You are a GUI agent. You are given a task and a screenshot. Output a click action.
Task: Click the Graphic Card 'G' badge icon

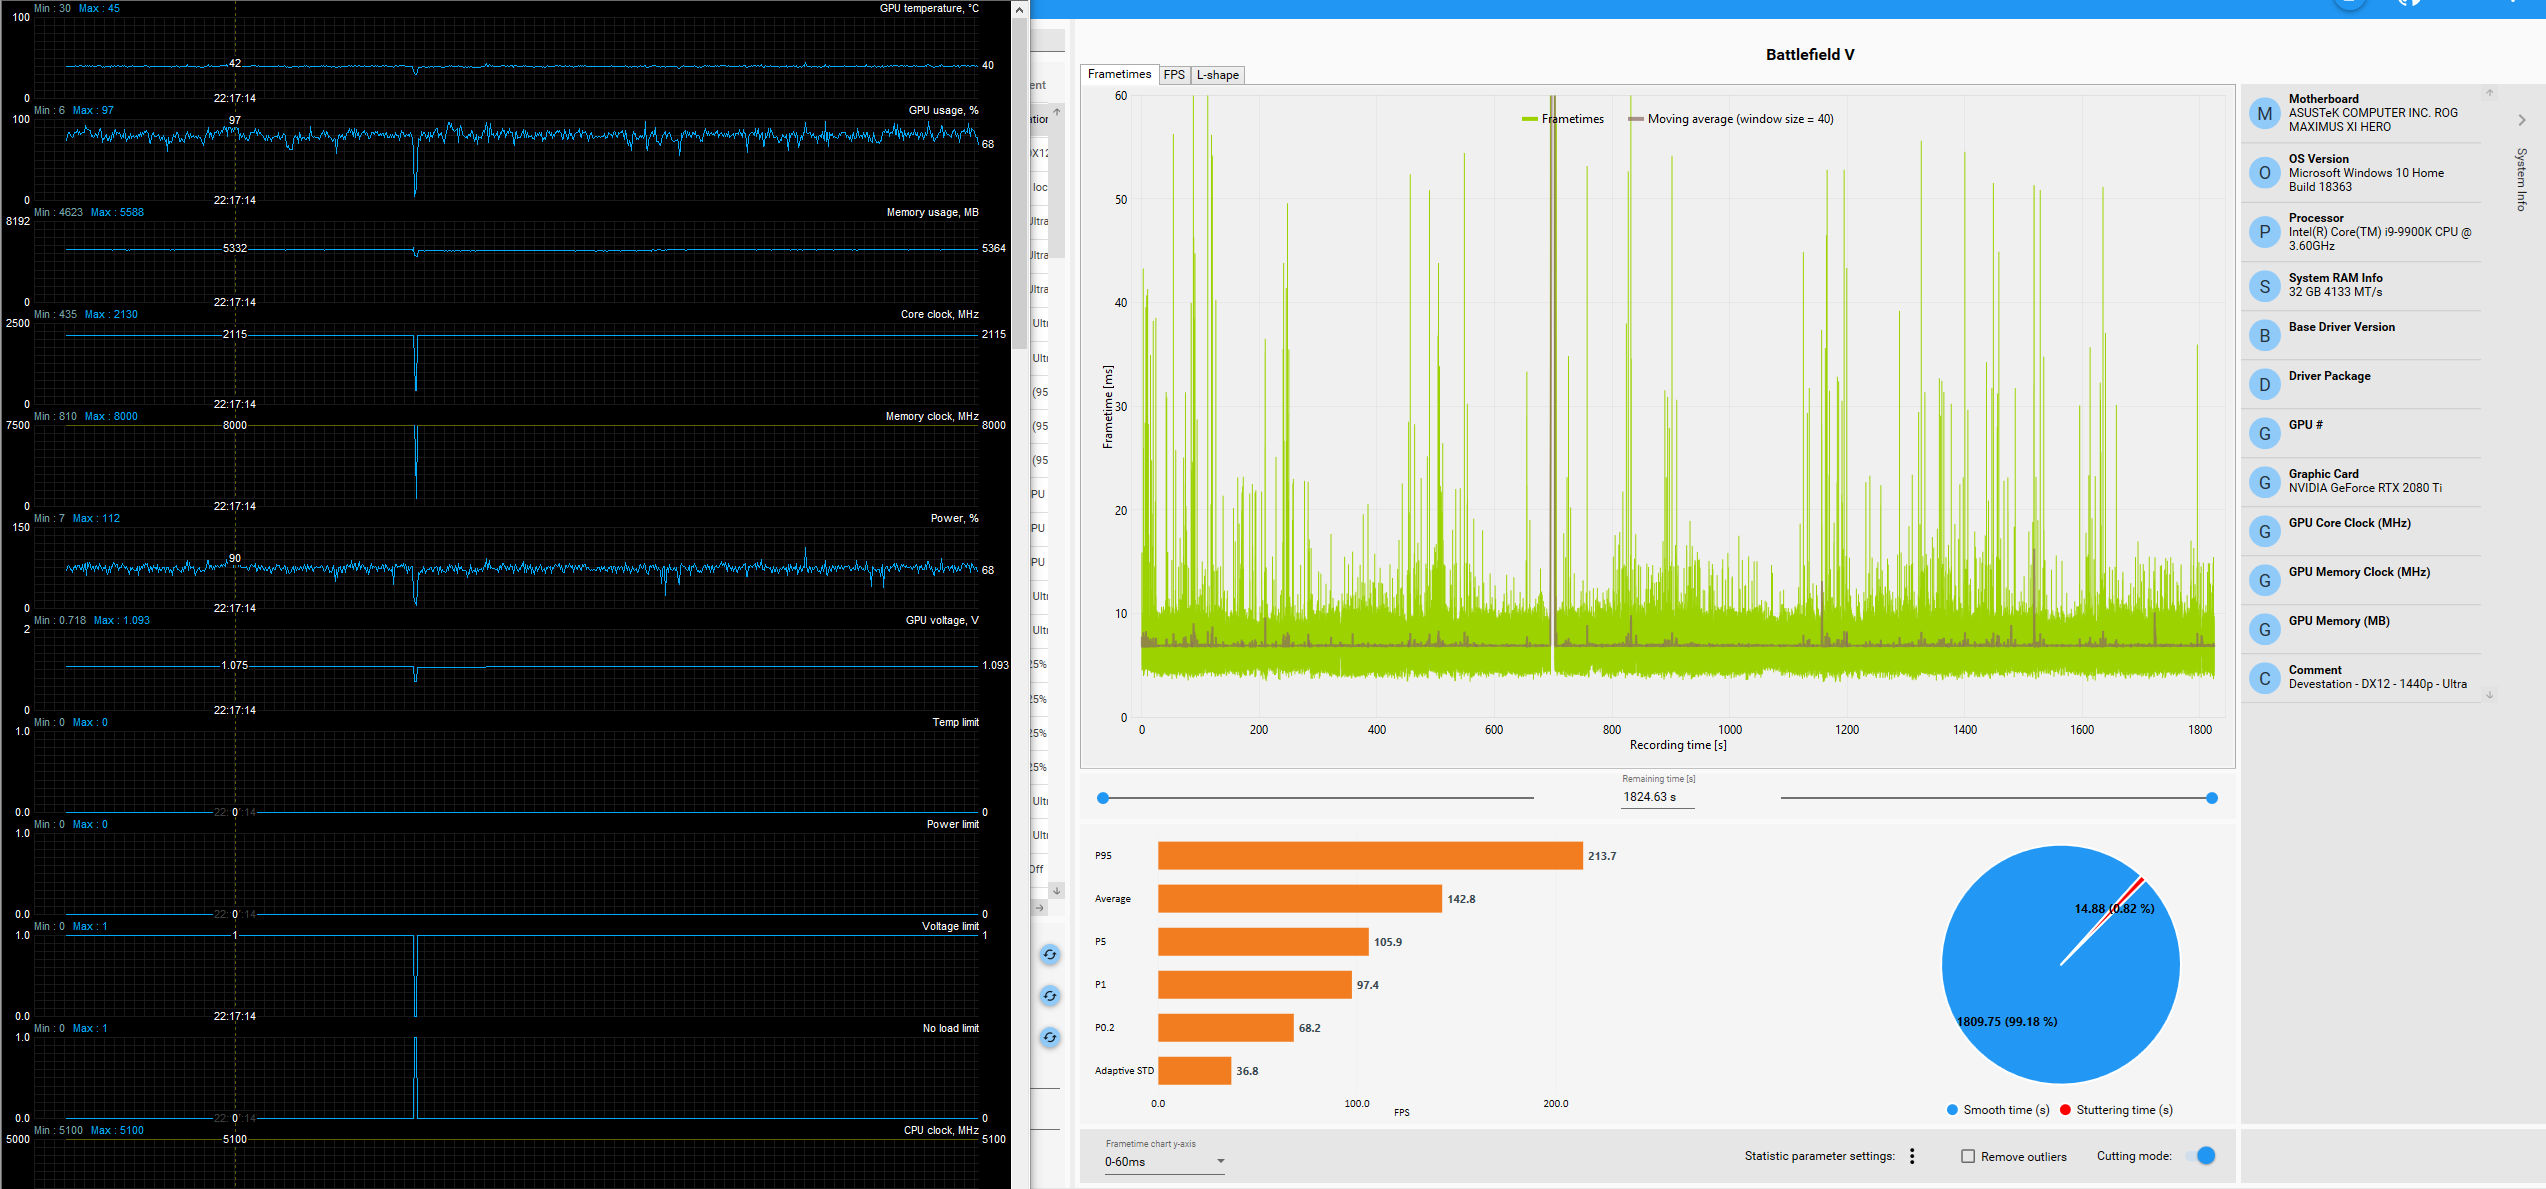click(x=2264, y=482)
